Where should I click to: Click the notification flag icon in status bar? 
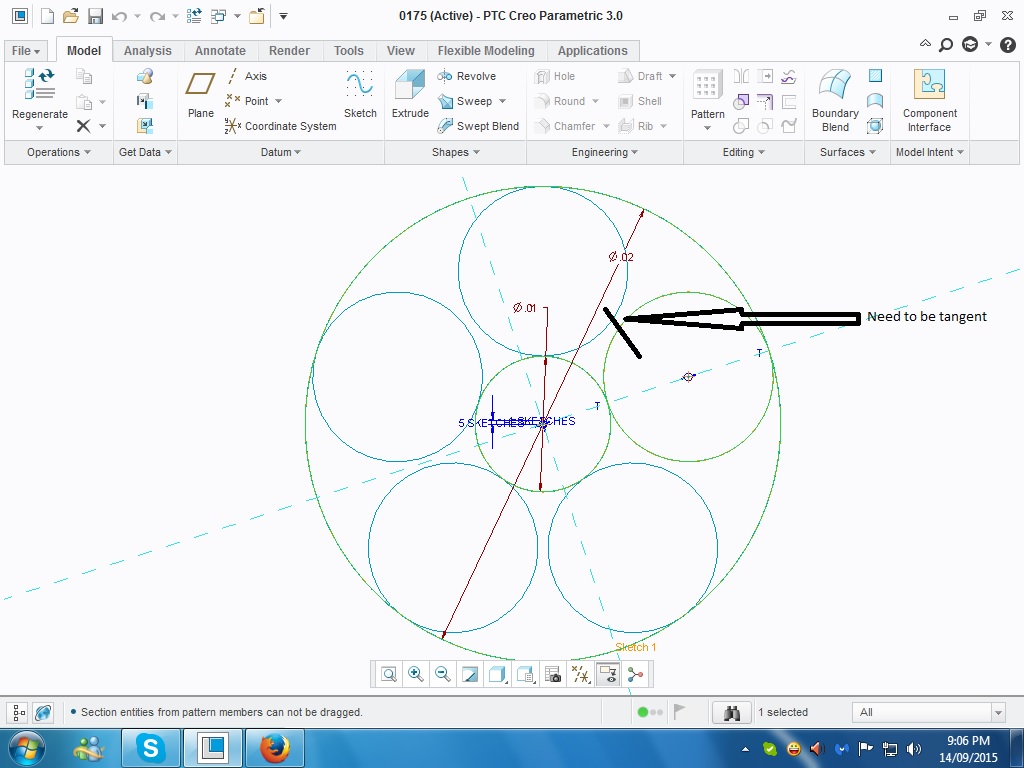679,711
